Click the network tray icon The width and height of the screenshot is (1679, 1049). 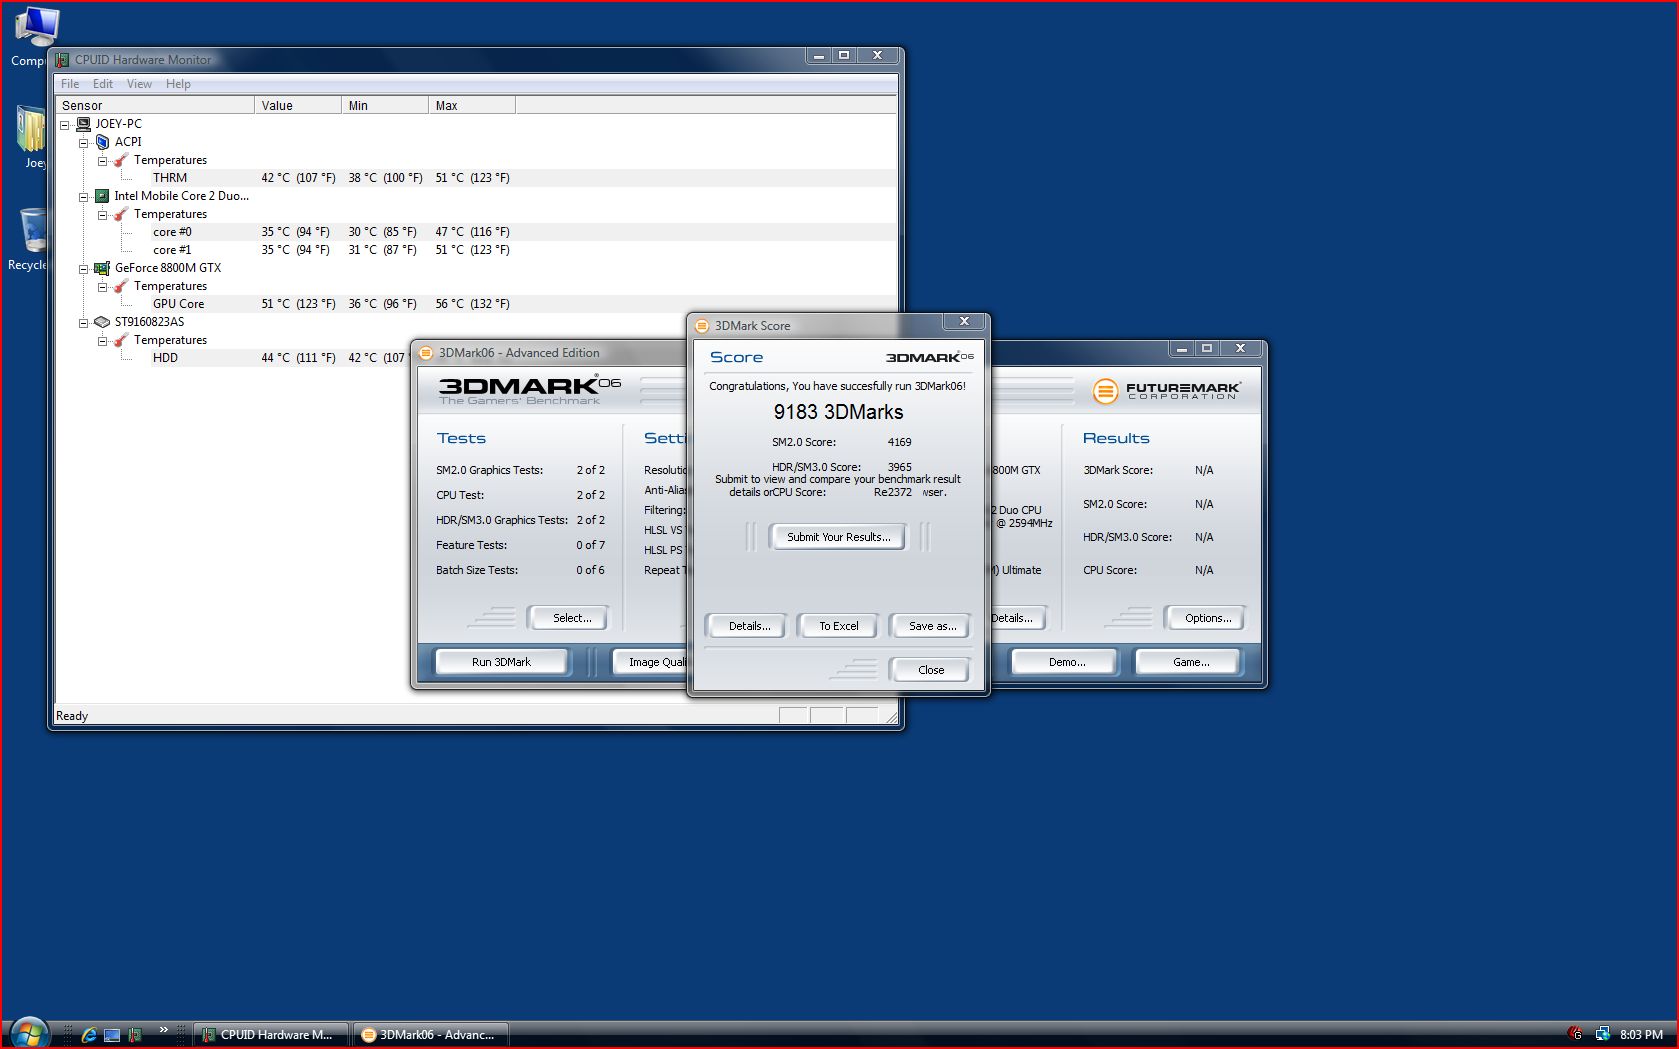[x=1602, y=1034]
